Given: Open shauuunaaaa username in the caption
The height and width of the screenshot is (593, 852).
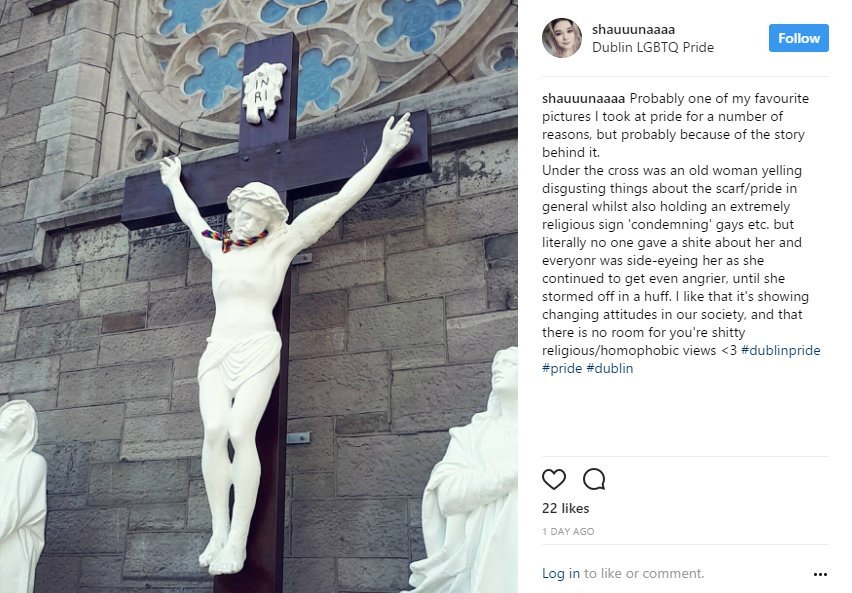Looking at the screenshot, I should [x=584, y=98].
